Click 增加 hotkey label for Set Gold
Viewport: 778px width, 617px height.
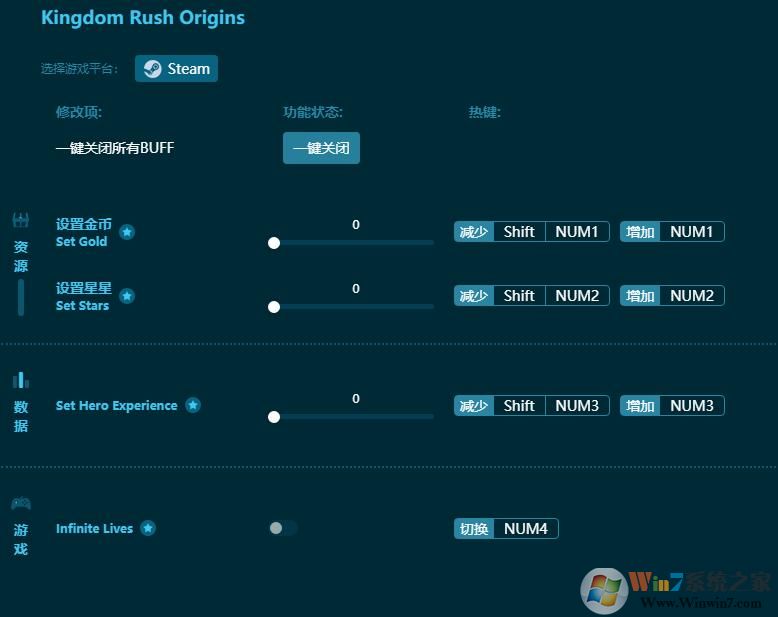(640, 232)
